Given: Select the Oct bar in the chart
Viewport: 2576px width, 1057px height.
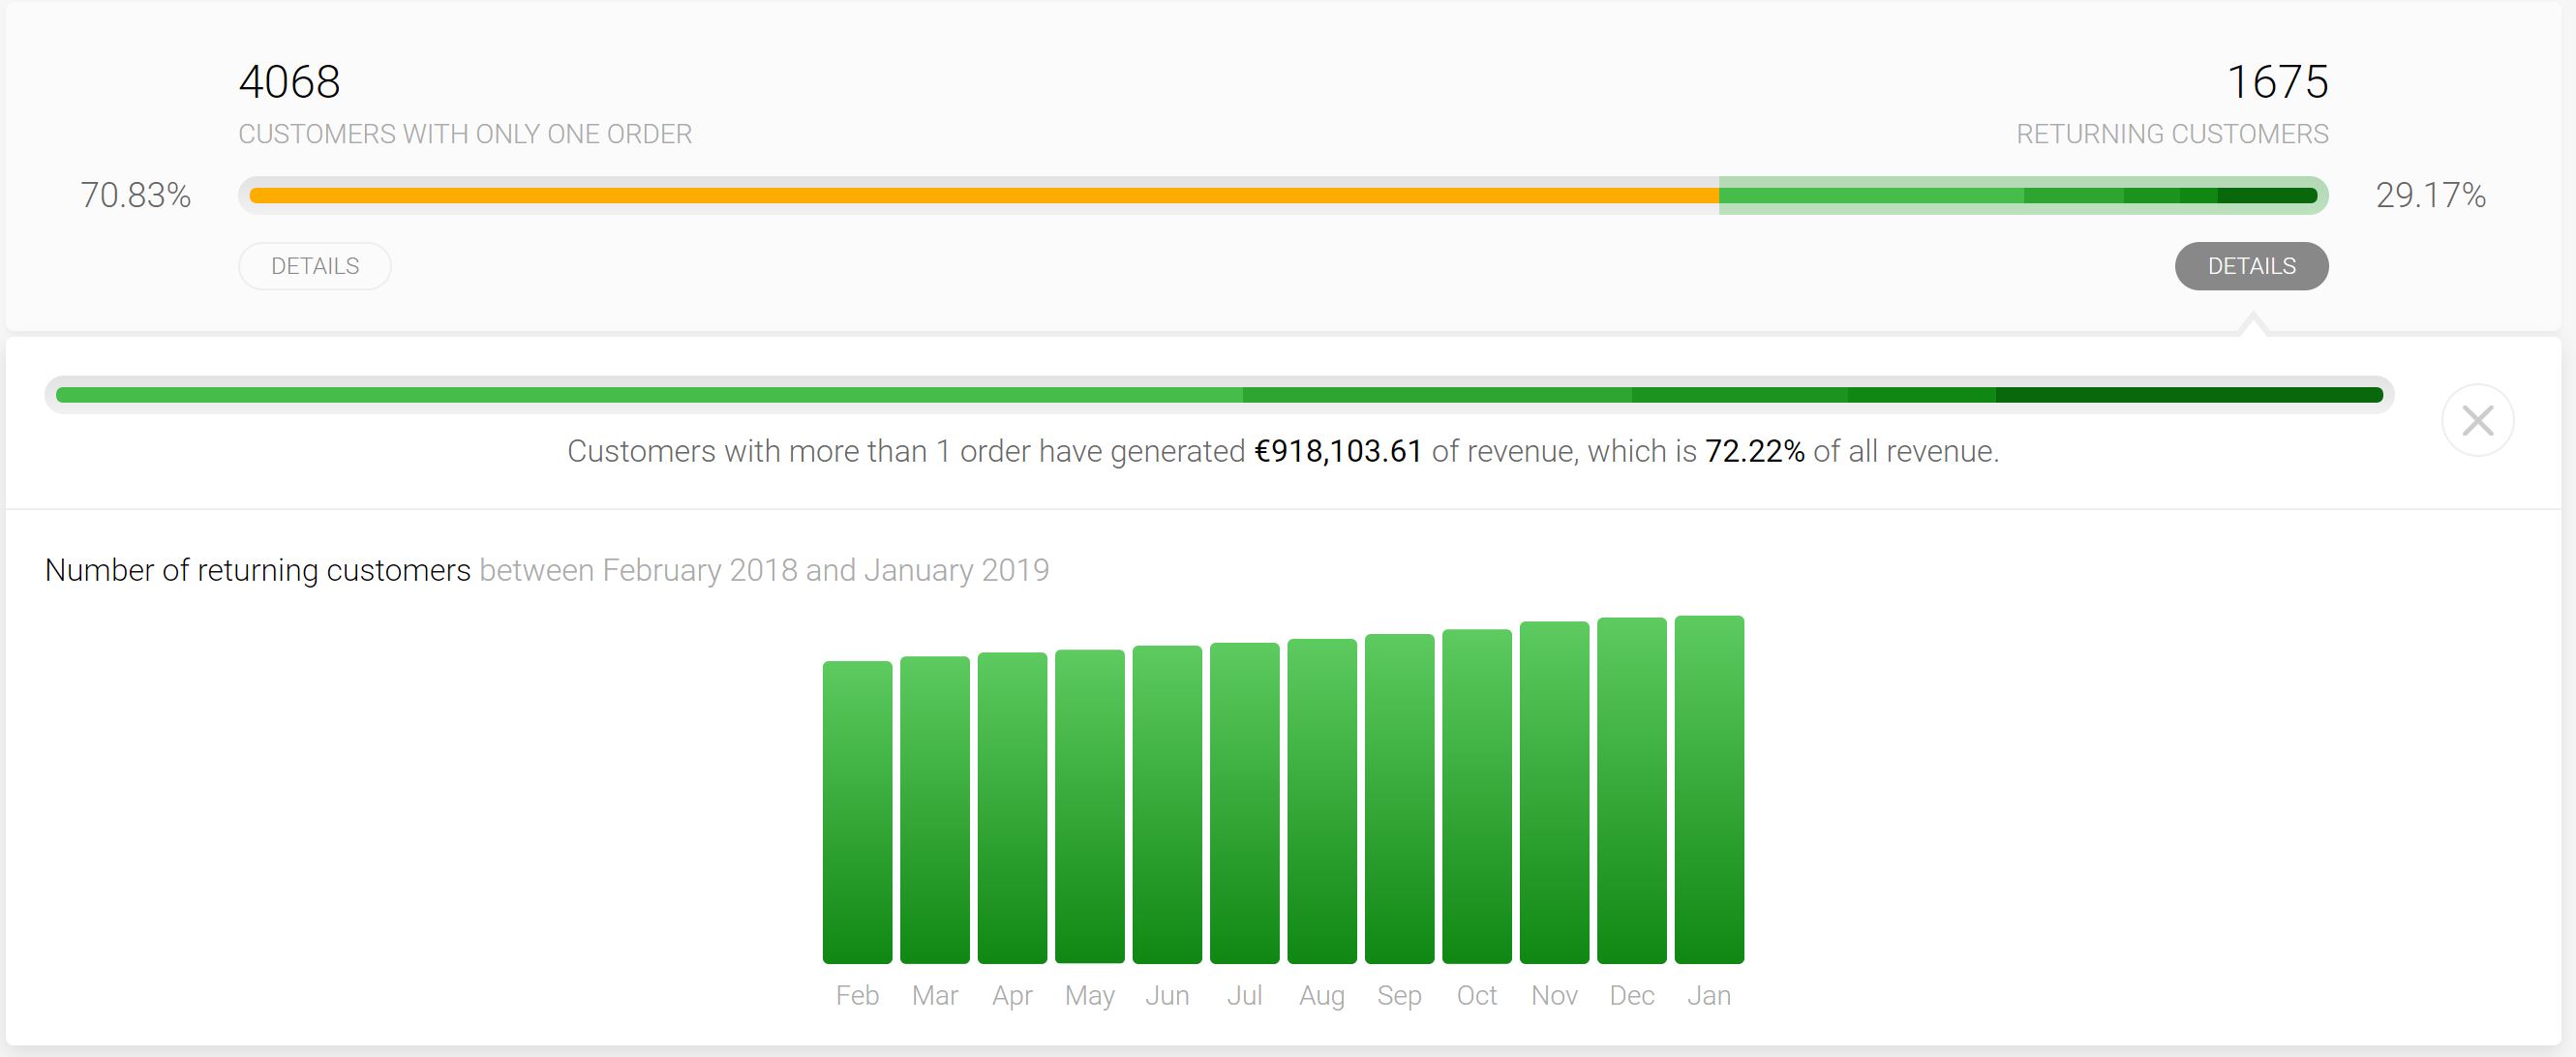Looking at the screenshot, I should pos(1477,796).
